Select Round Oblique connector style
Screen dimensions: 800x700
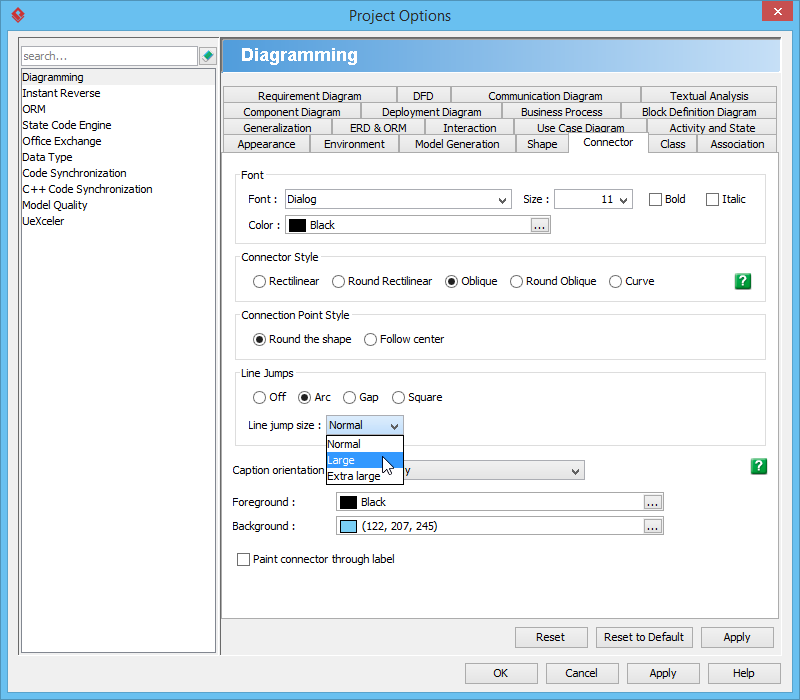click(x=516, y=282)
